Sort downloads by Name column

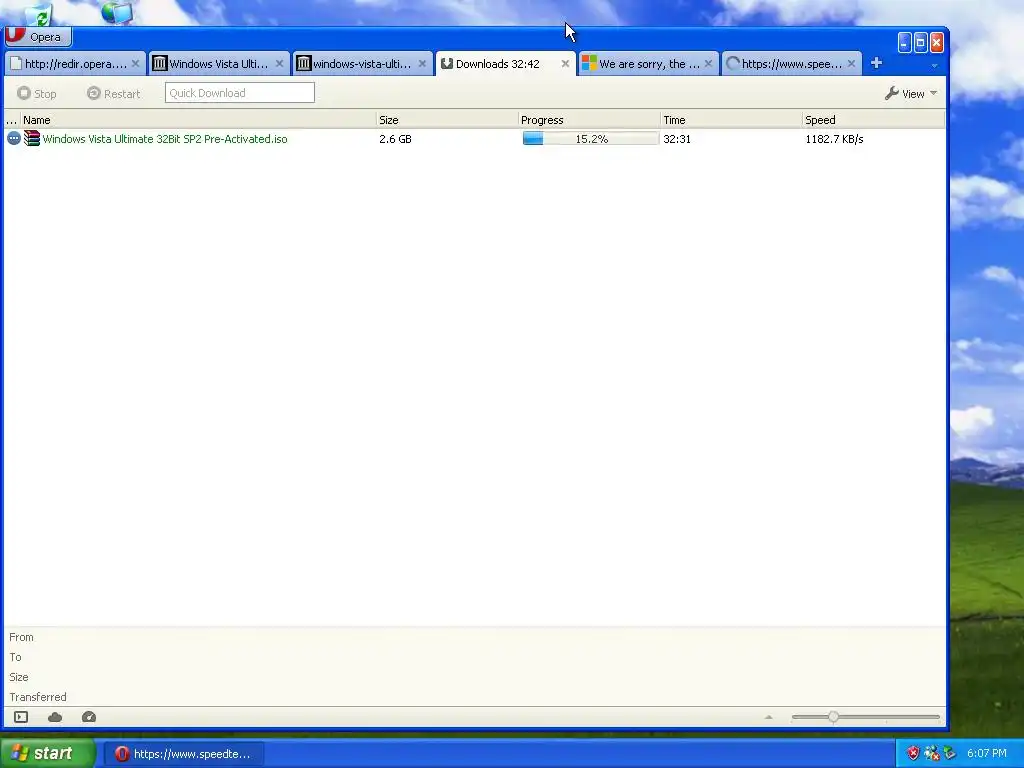199,120
